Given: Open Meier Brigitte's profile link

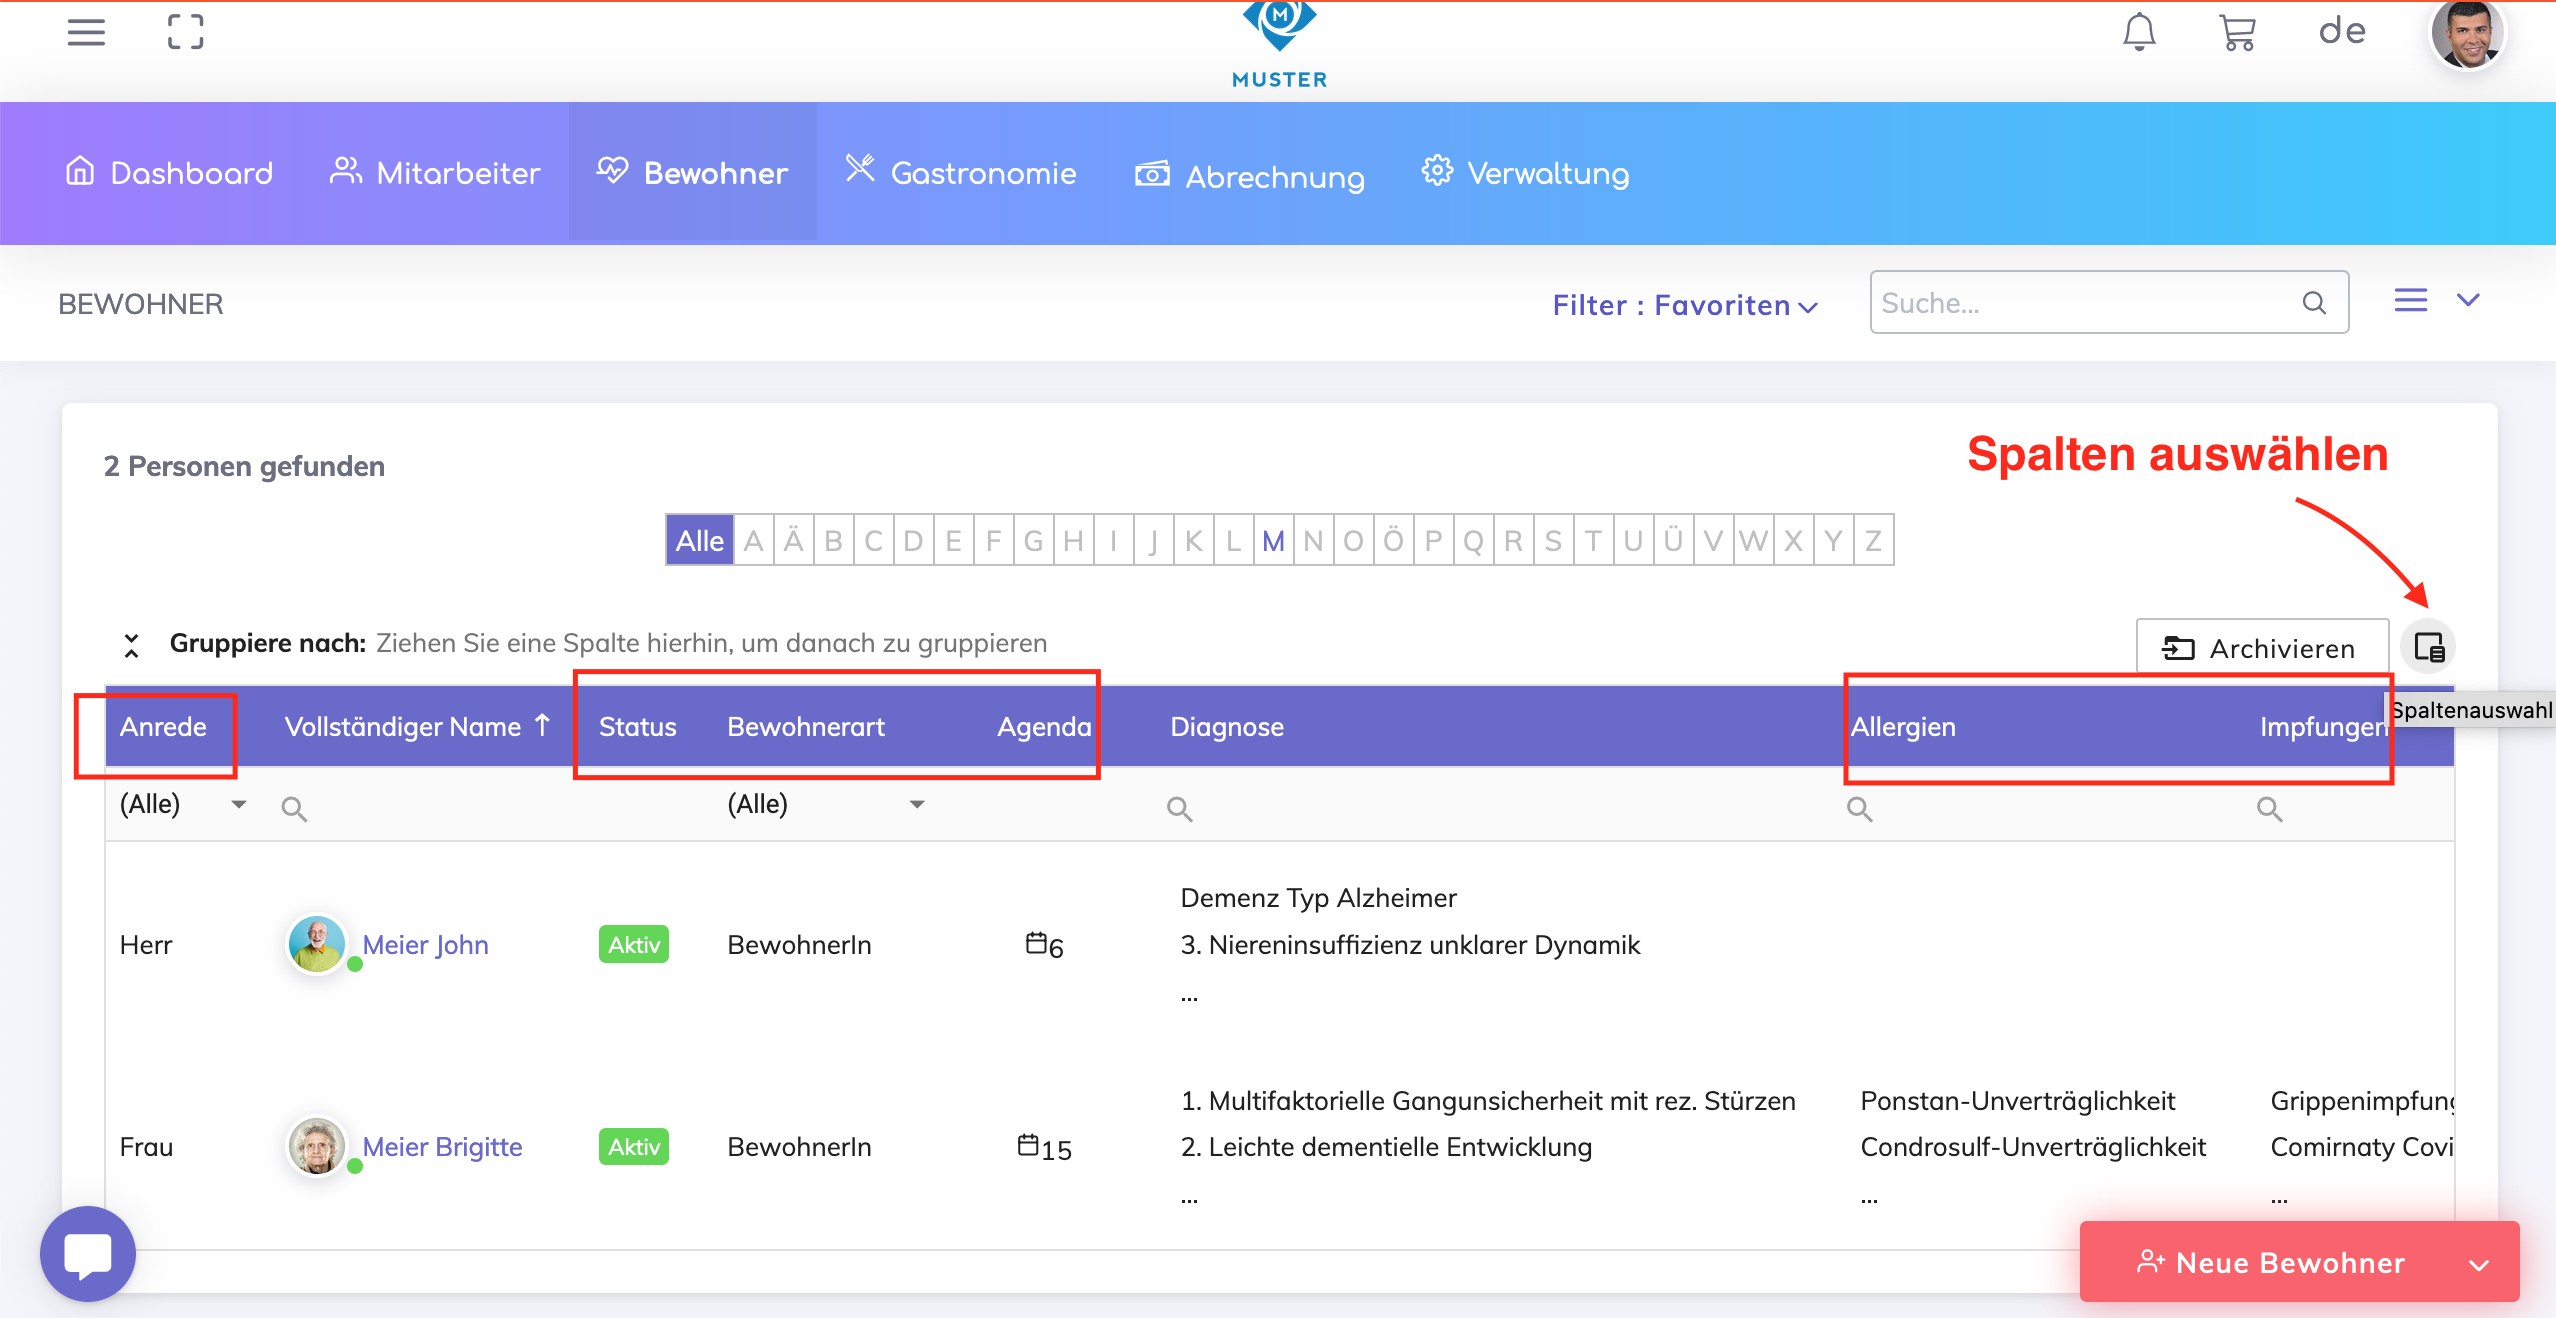Looking at the screenshot, I should pos(442,1147).
